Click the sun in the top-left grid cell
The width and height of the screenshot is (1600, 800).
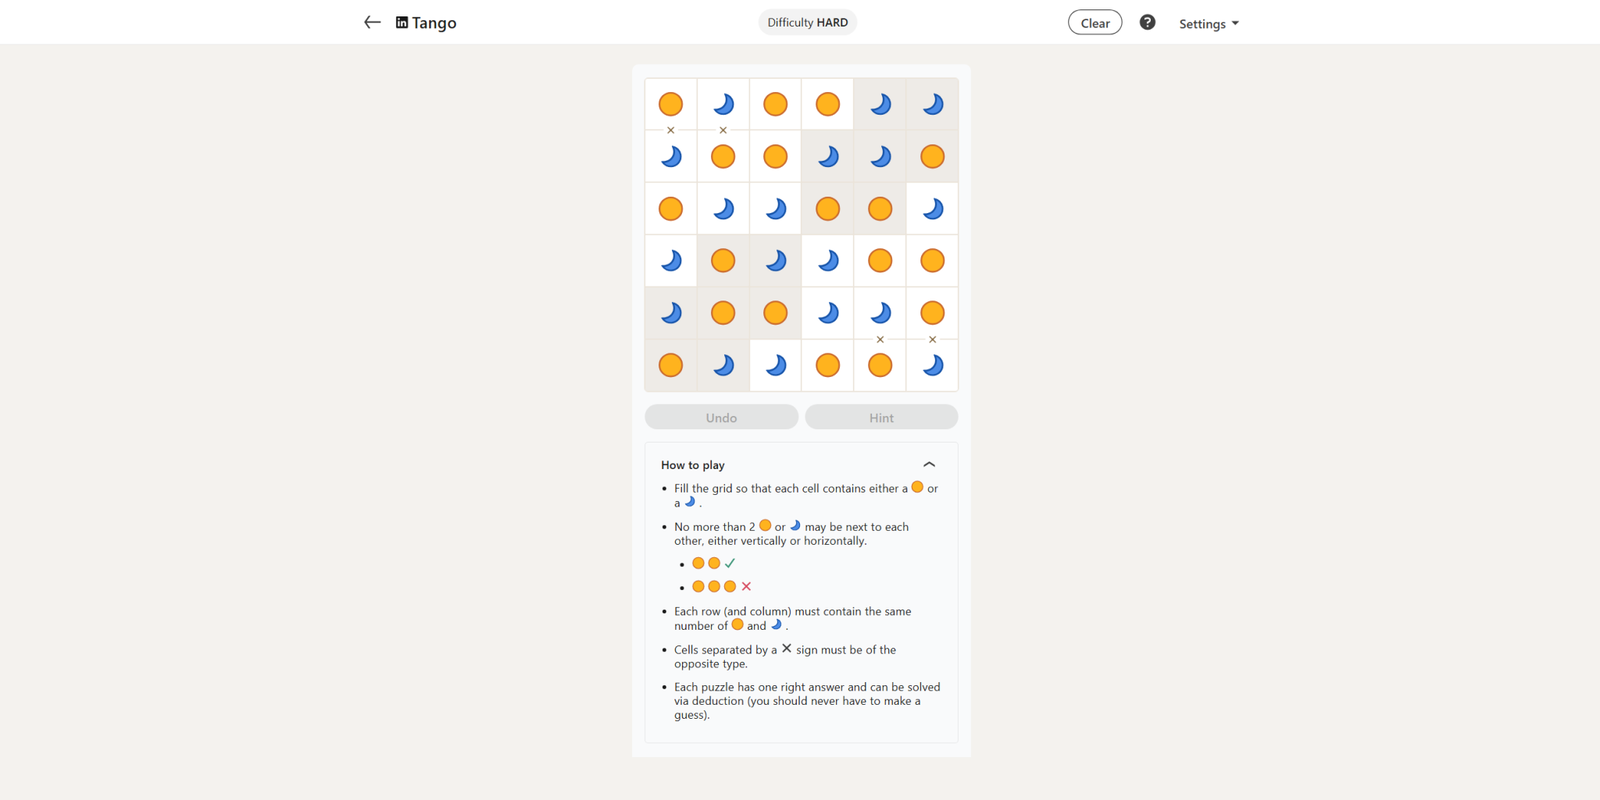[x=671, y=104]
